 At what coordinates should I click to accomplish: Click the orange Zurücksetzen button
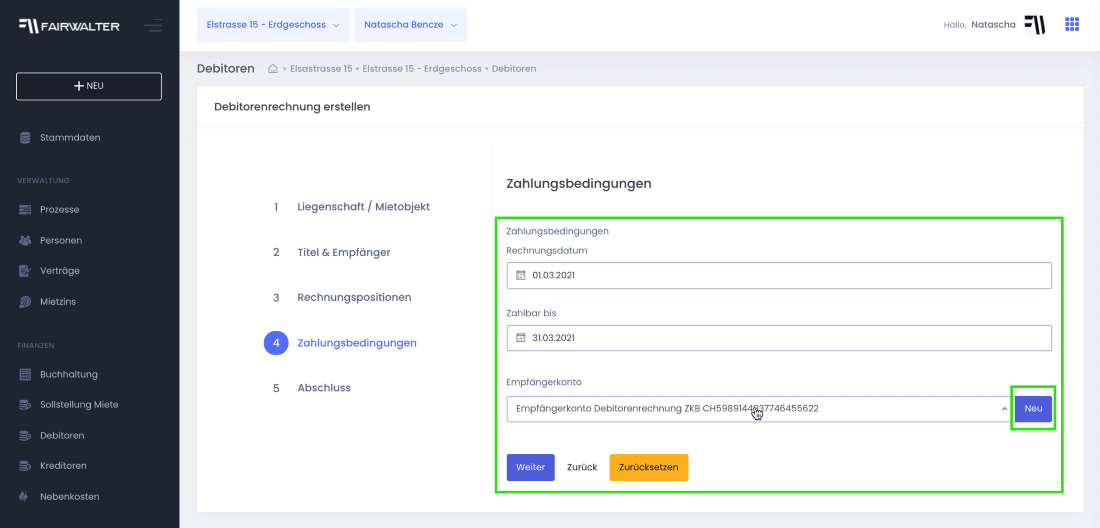tap(648, 468)
